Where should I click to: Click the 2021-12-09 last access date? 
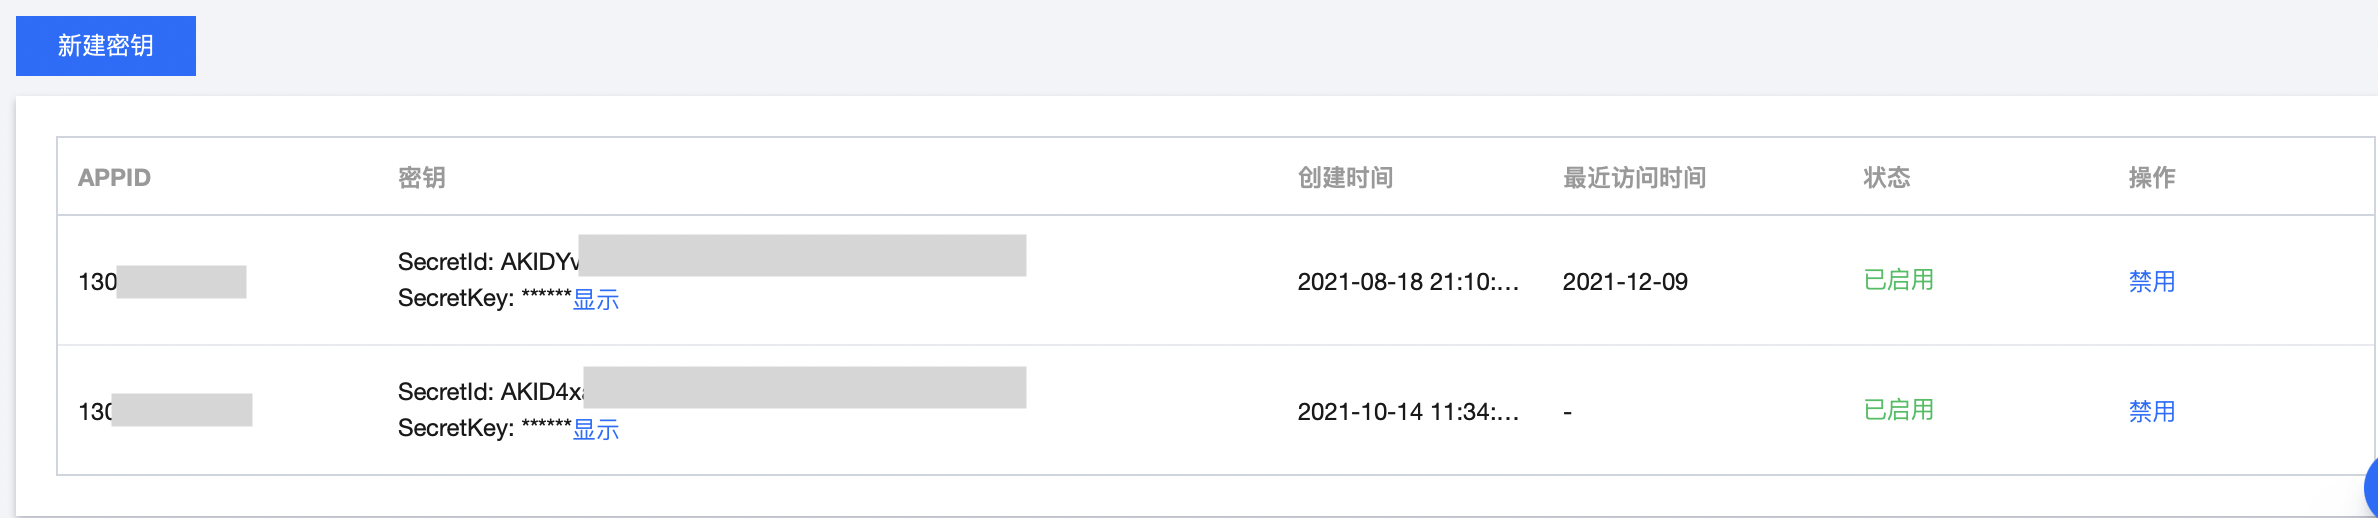click(1625, 282)
